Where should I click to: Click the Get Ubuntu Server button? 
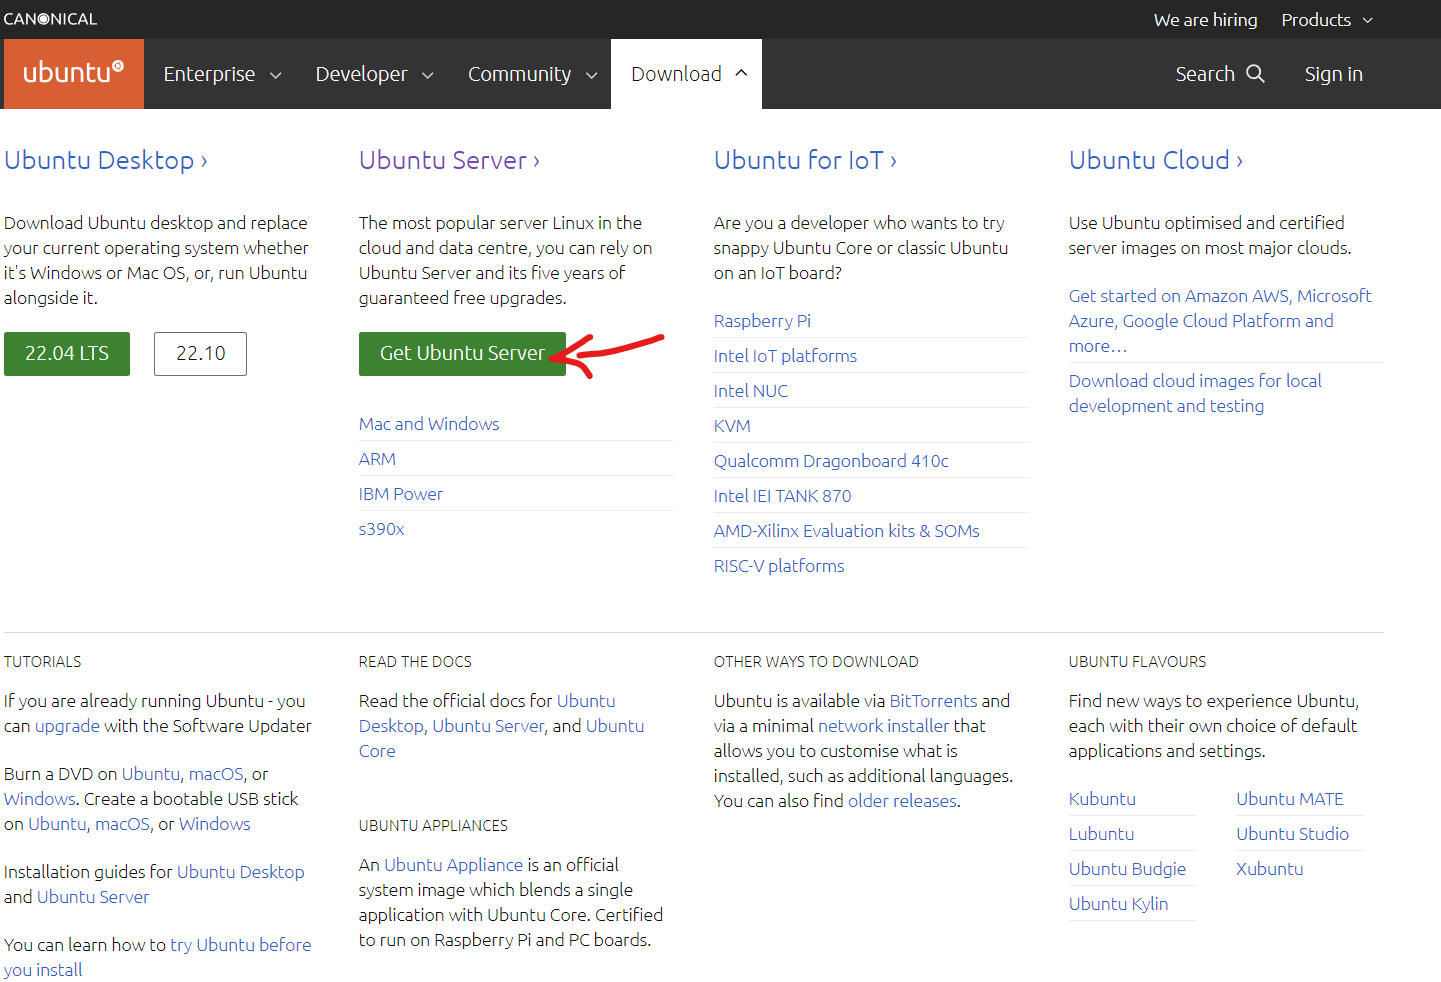[x=462, y=354]
